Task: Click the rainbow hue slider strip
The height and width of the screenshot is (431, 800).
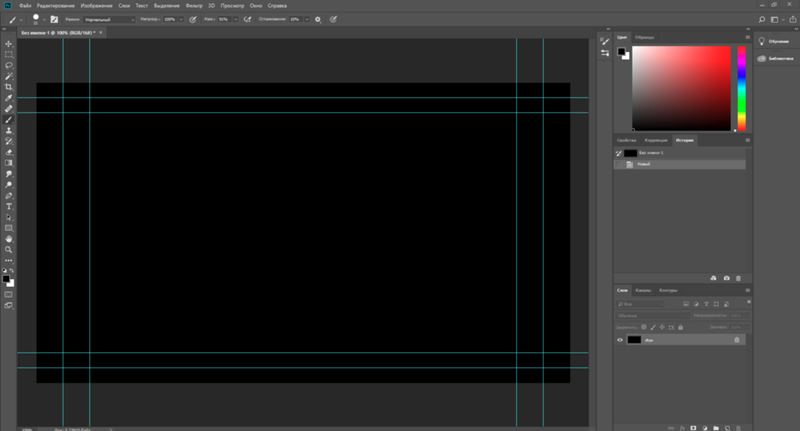Action: [741, 88]
